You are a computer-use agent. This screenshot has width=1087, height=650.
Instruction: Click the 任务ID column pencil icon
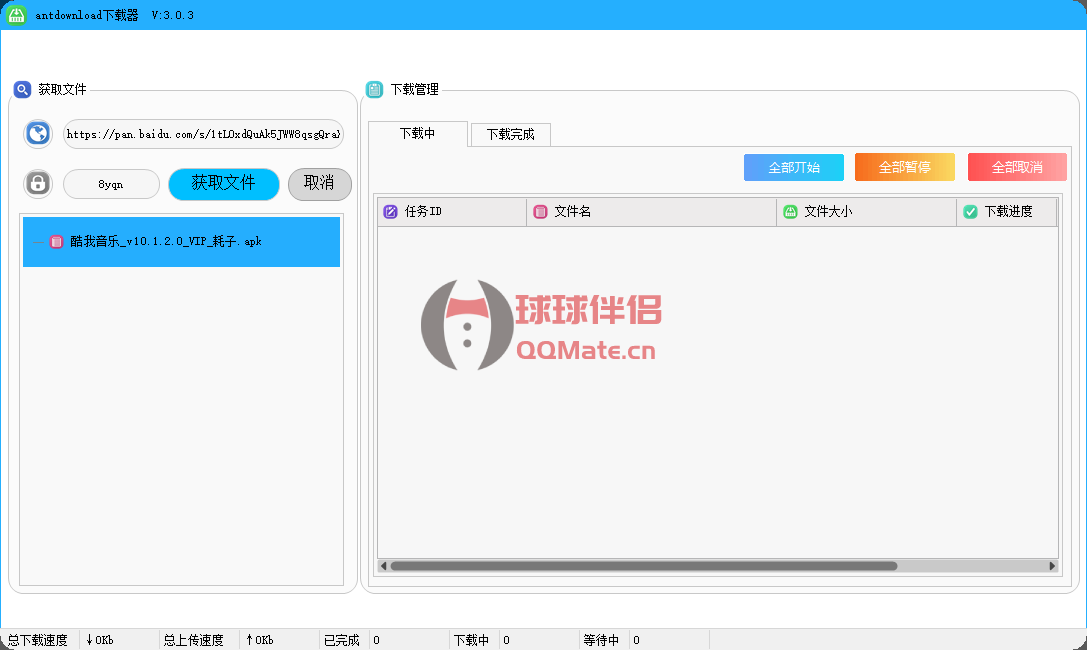(391, 212)
